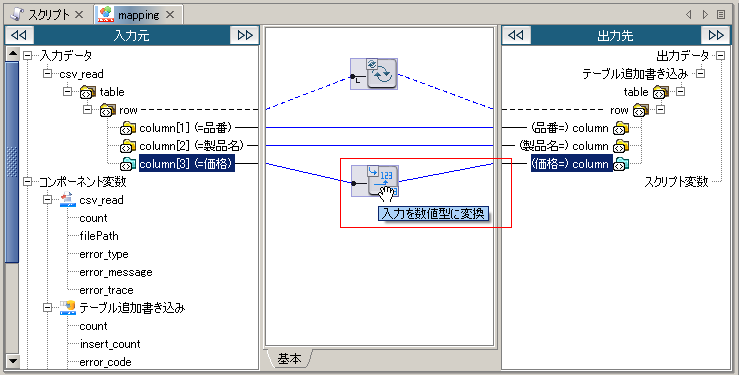
Task: Collapse the コンポーネント変数 node
Action: click(28, 181)
